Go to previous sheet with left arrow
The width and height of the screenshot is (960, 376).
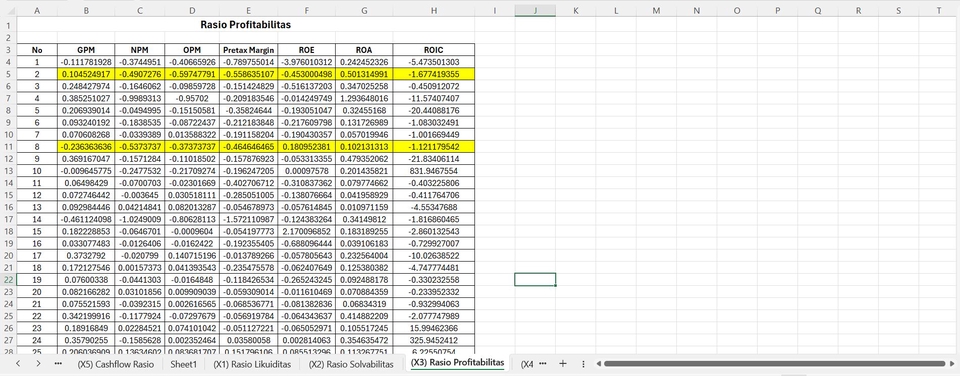coord(18,363)
